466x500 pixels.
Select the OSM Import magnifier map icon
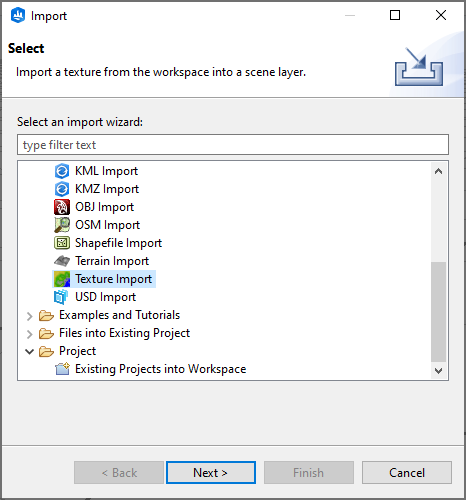(62, 225)
